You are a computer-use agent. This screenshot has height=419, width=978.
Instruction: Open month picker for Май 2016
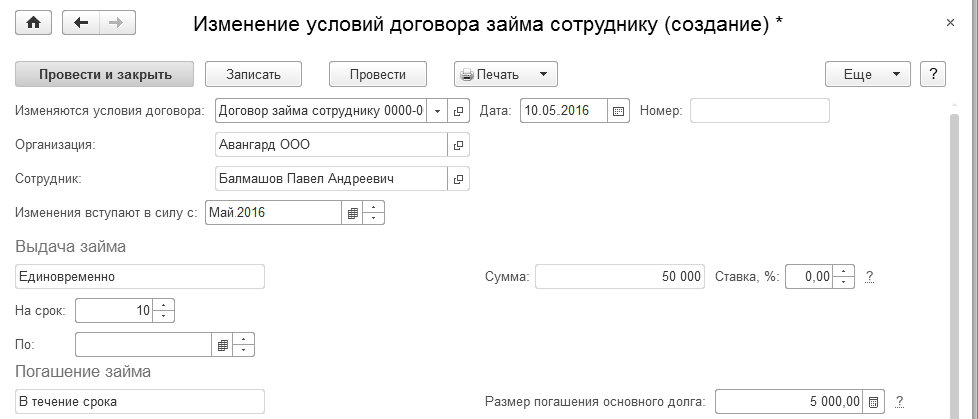[x=351, y=213]
